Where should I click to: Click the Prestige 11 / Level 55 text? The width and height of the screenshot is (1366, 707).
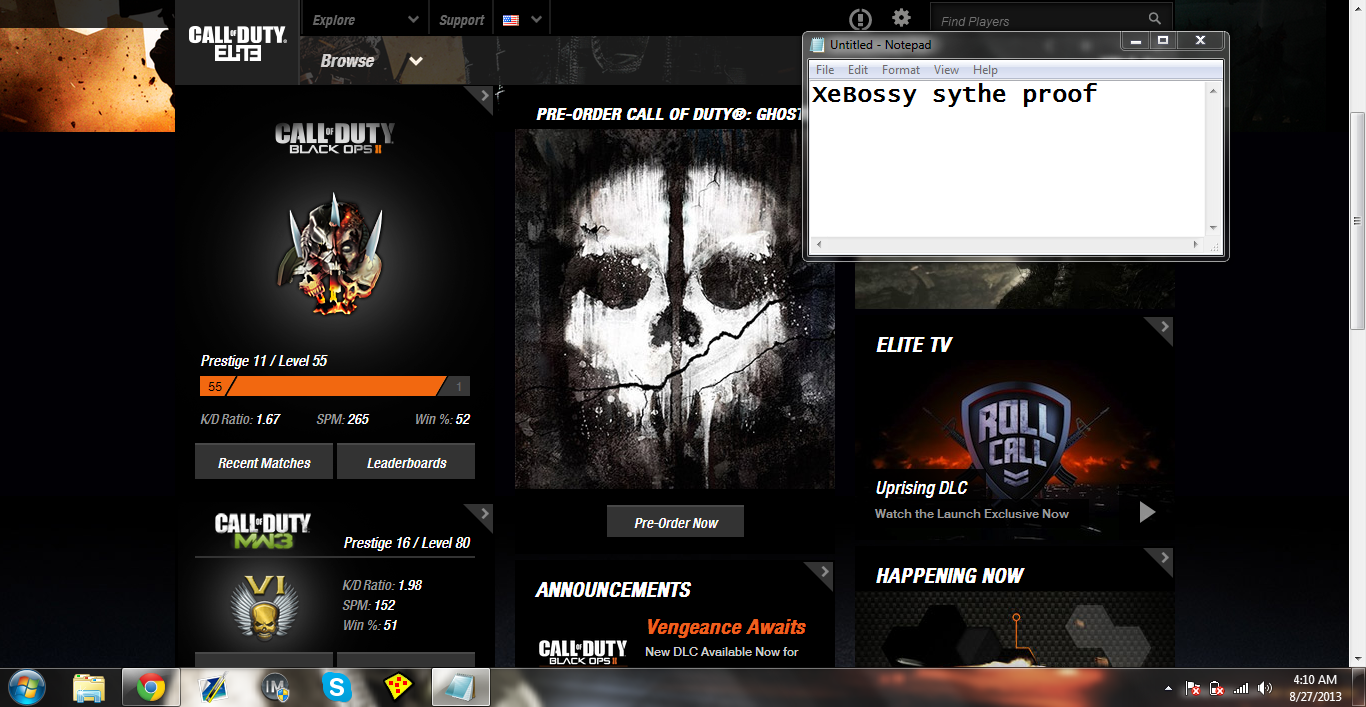coord(264,361)
